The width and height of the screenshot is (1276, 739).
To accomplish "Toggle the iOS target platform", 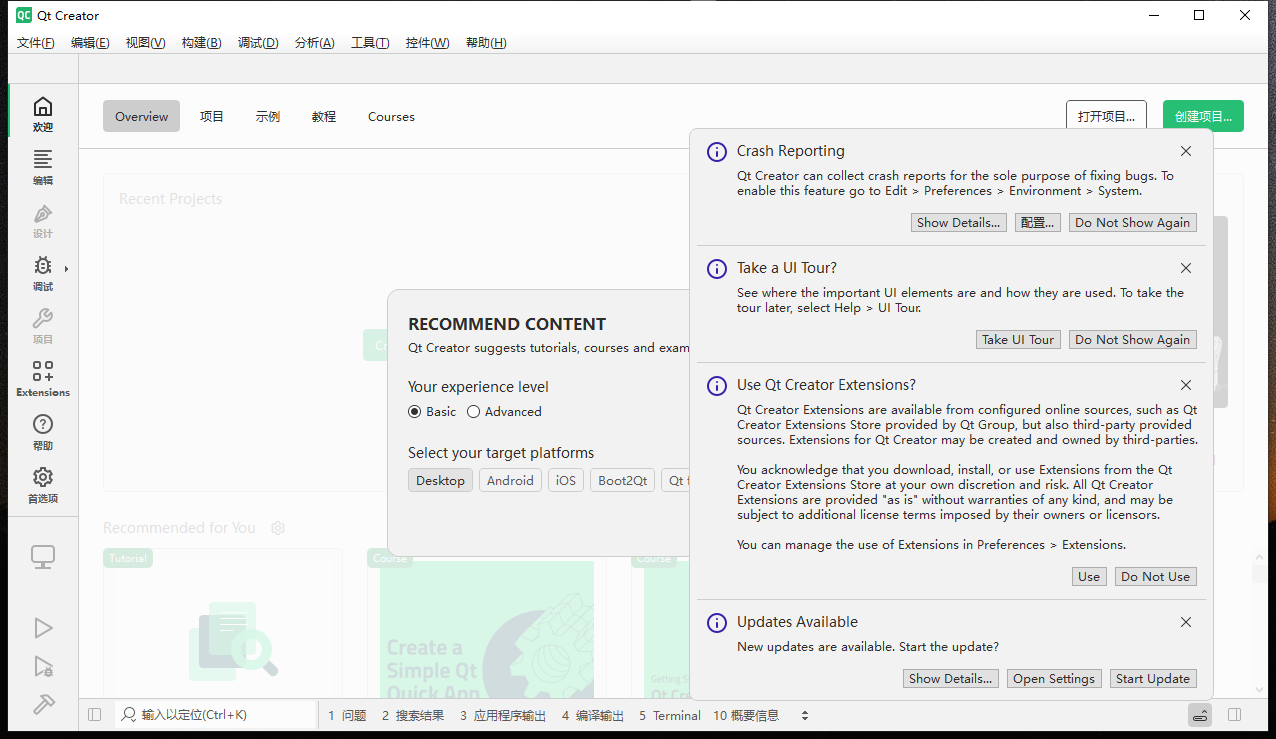I will point(566,481).
